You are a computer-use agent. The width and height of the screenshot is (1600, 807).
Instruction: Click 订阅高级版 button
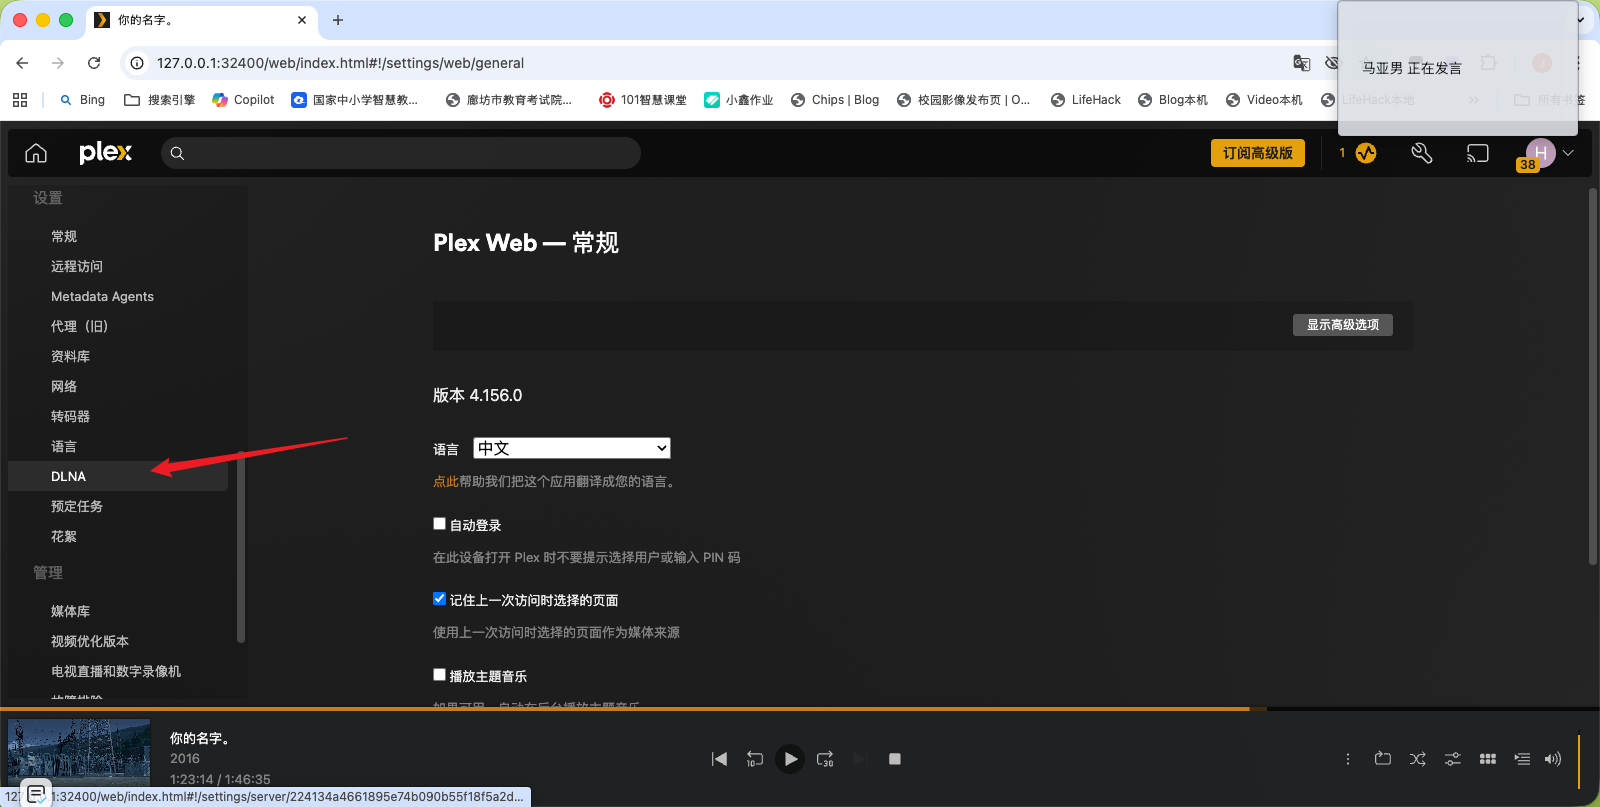pyautogui.click(x=1258, y=153)
